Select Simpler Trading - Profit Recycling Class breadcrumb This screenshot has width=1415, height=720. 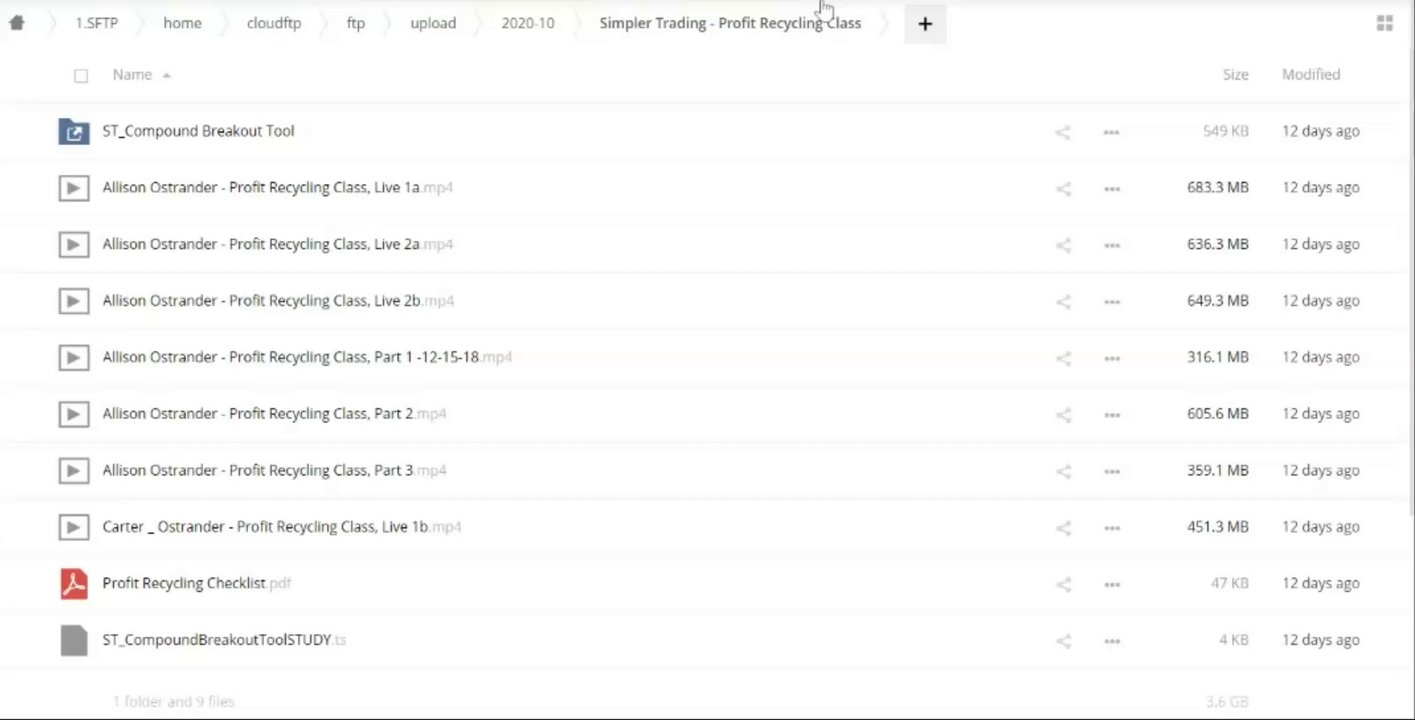coord(730,23)
